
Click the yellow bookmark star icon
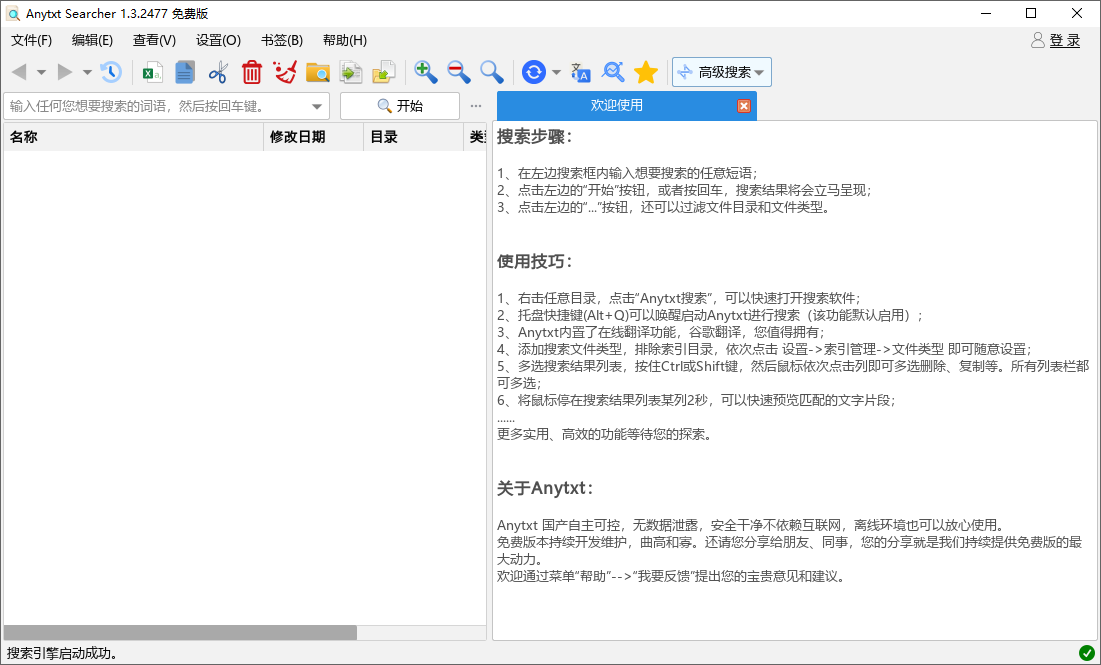click(x=646, y=72)
